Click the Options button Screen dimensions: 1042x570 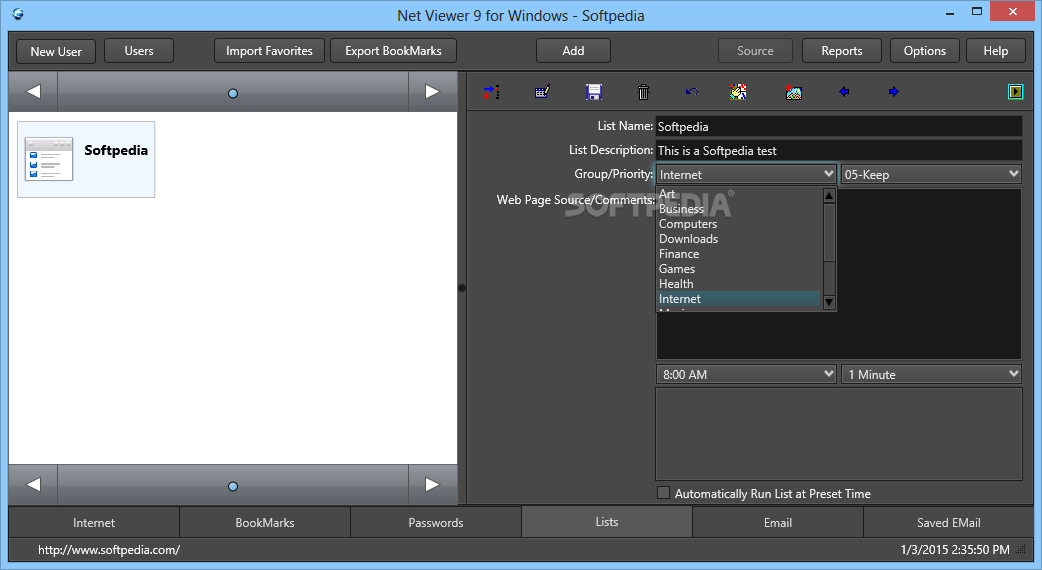coord(924,50)
